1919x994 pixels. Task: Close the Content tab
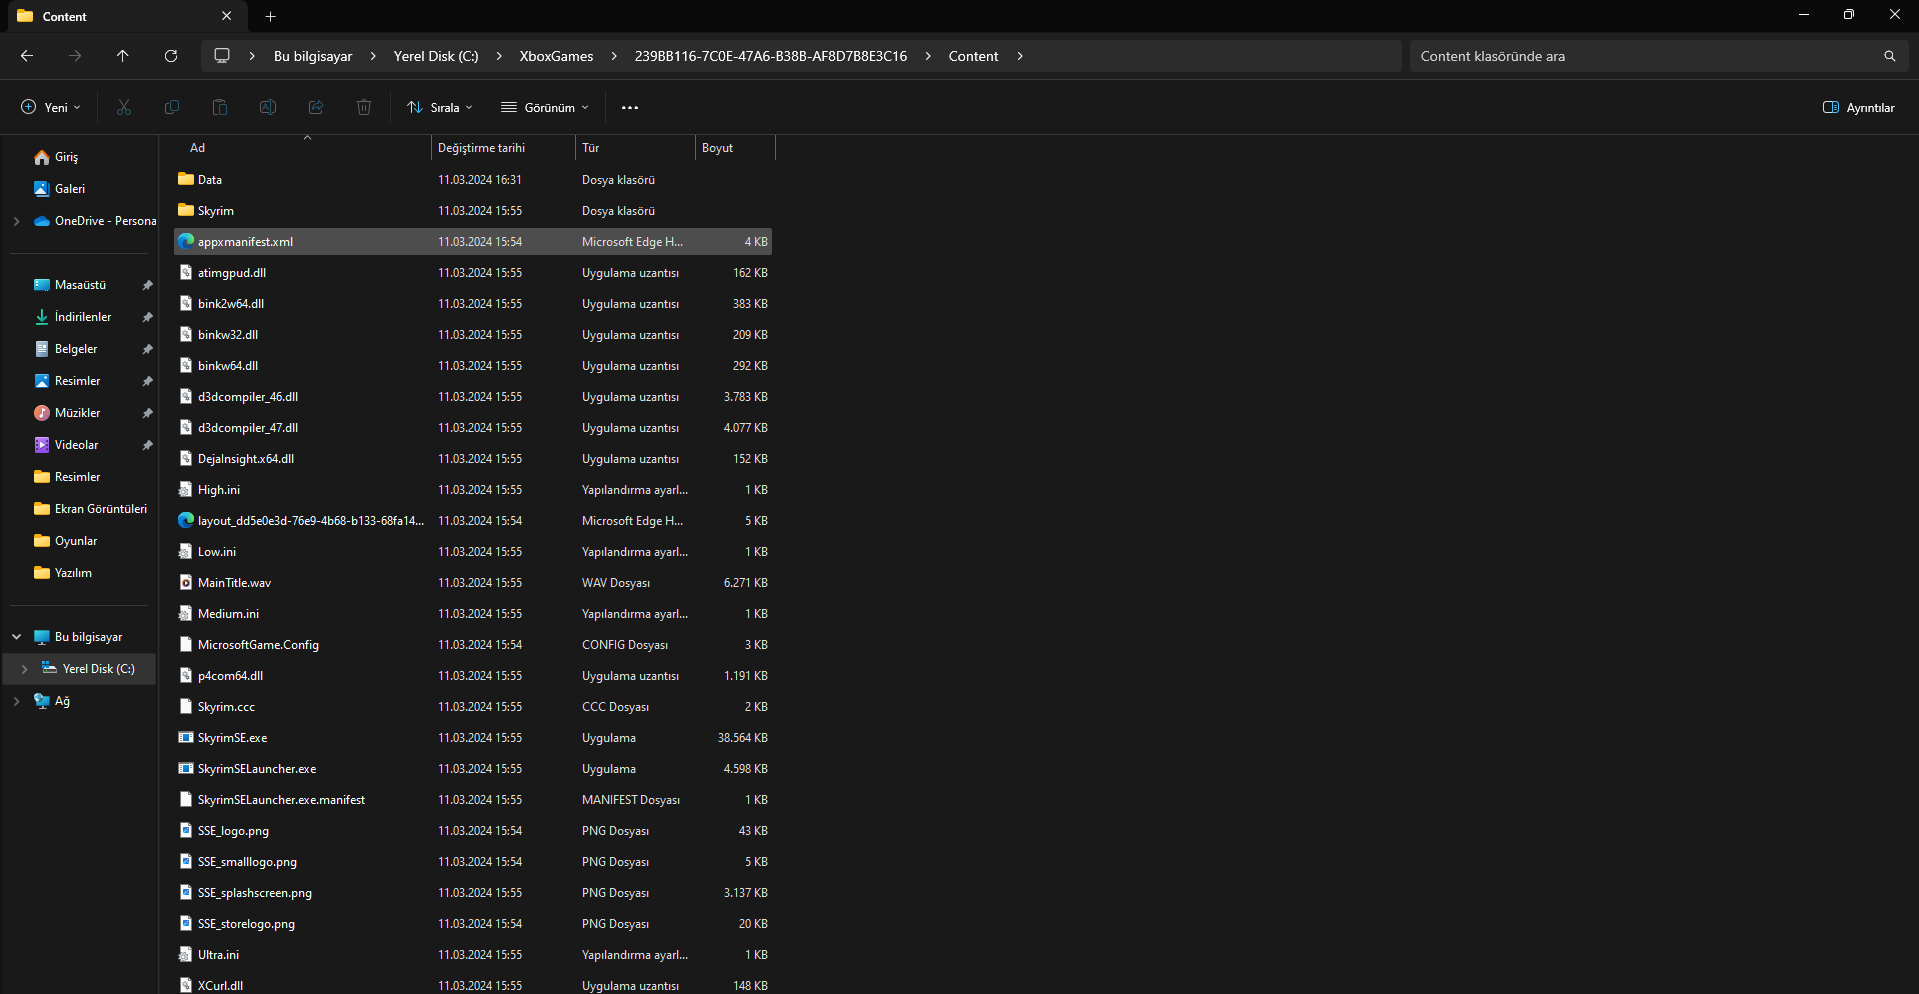(x=227, y=16)
